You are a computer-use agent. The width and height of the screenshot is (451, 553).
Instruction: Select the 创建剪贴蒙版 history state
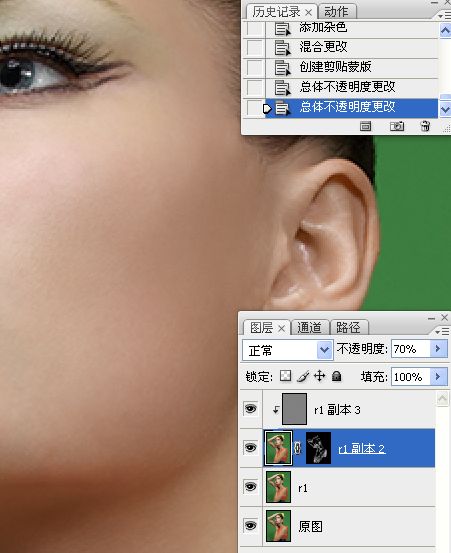point(351,68)
